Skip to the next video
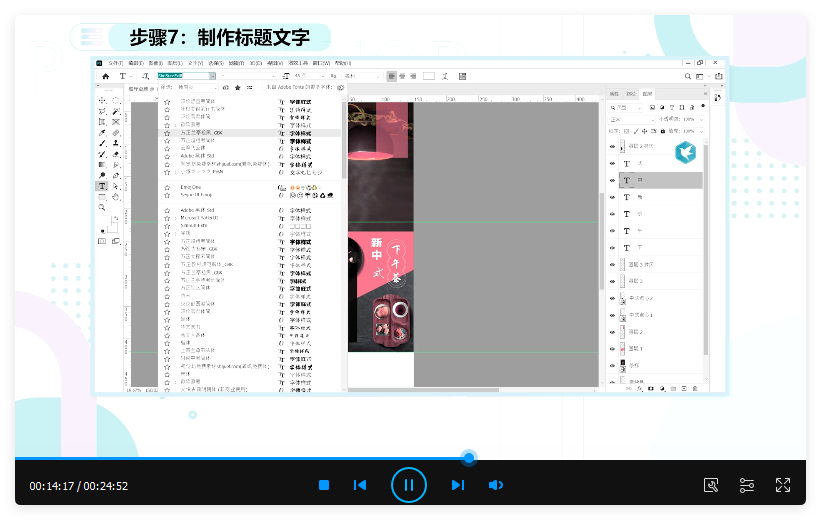This screenshot has height=520, width=821. tap(457, 485)
